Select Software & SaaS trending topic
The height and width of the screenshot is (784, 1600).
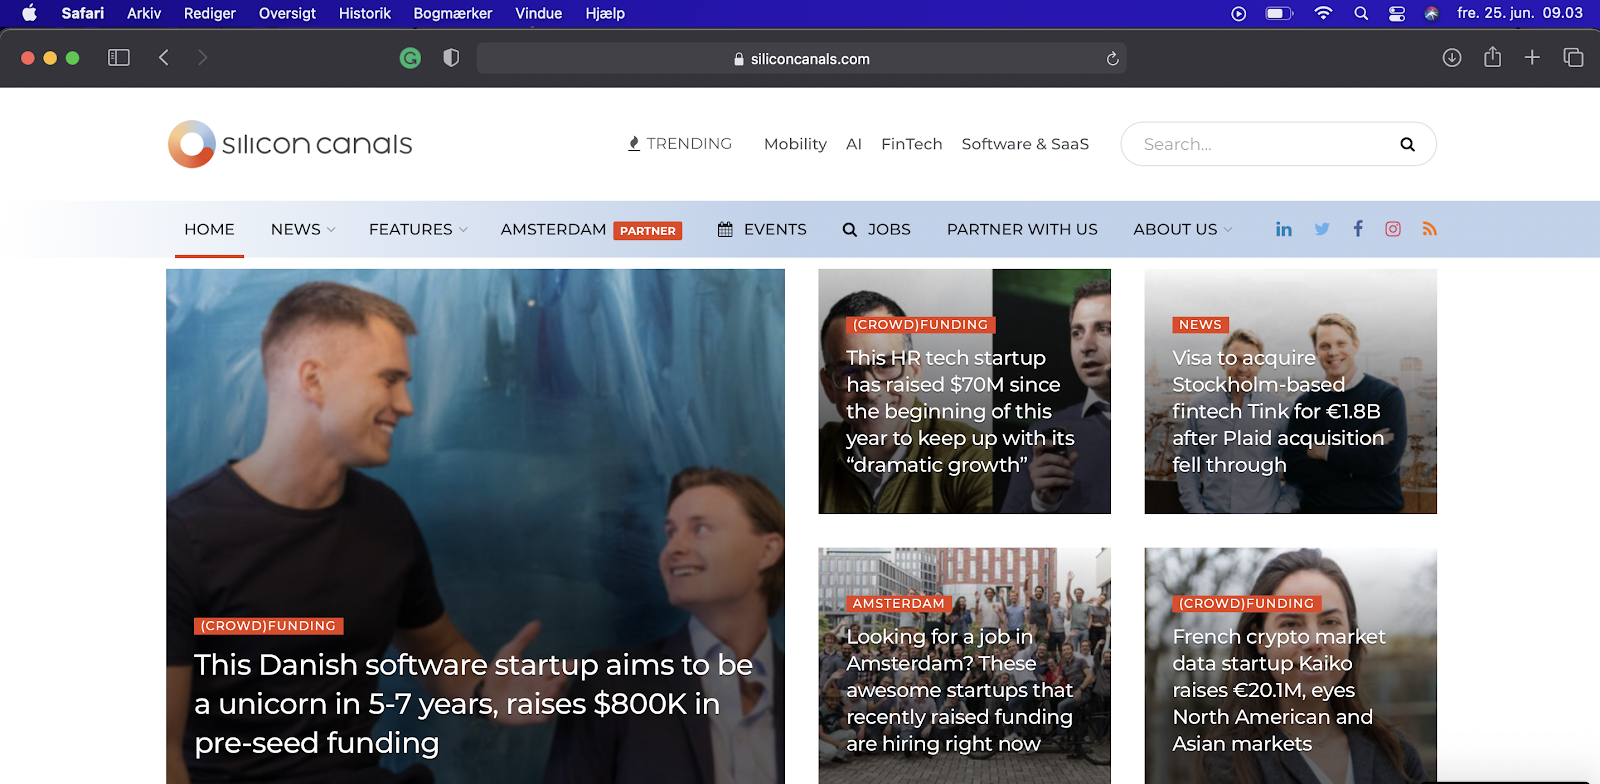tap(1025, 144)
